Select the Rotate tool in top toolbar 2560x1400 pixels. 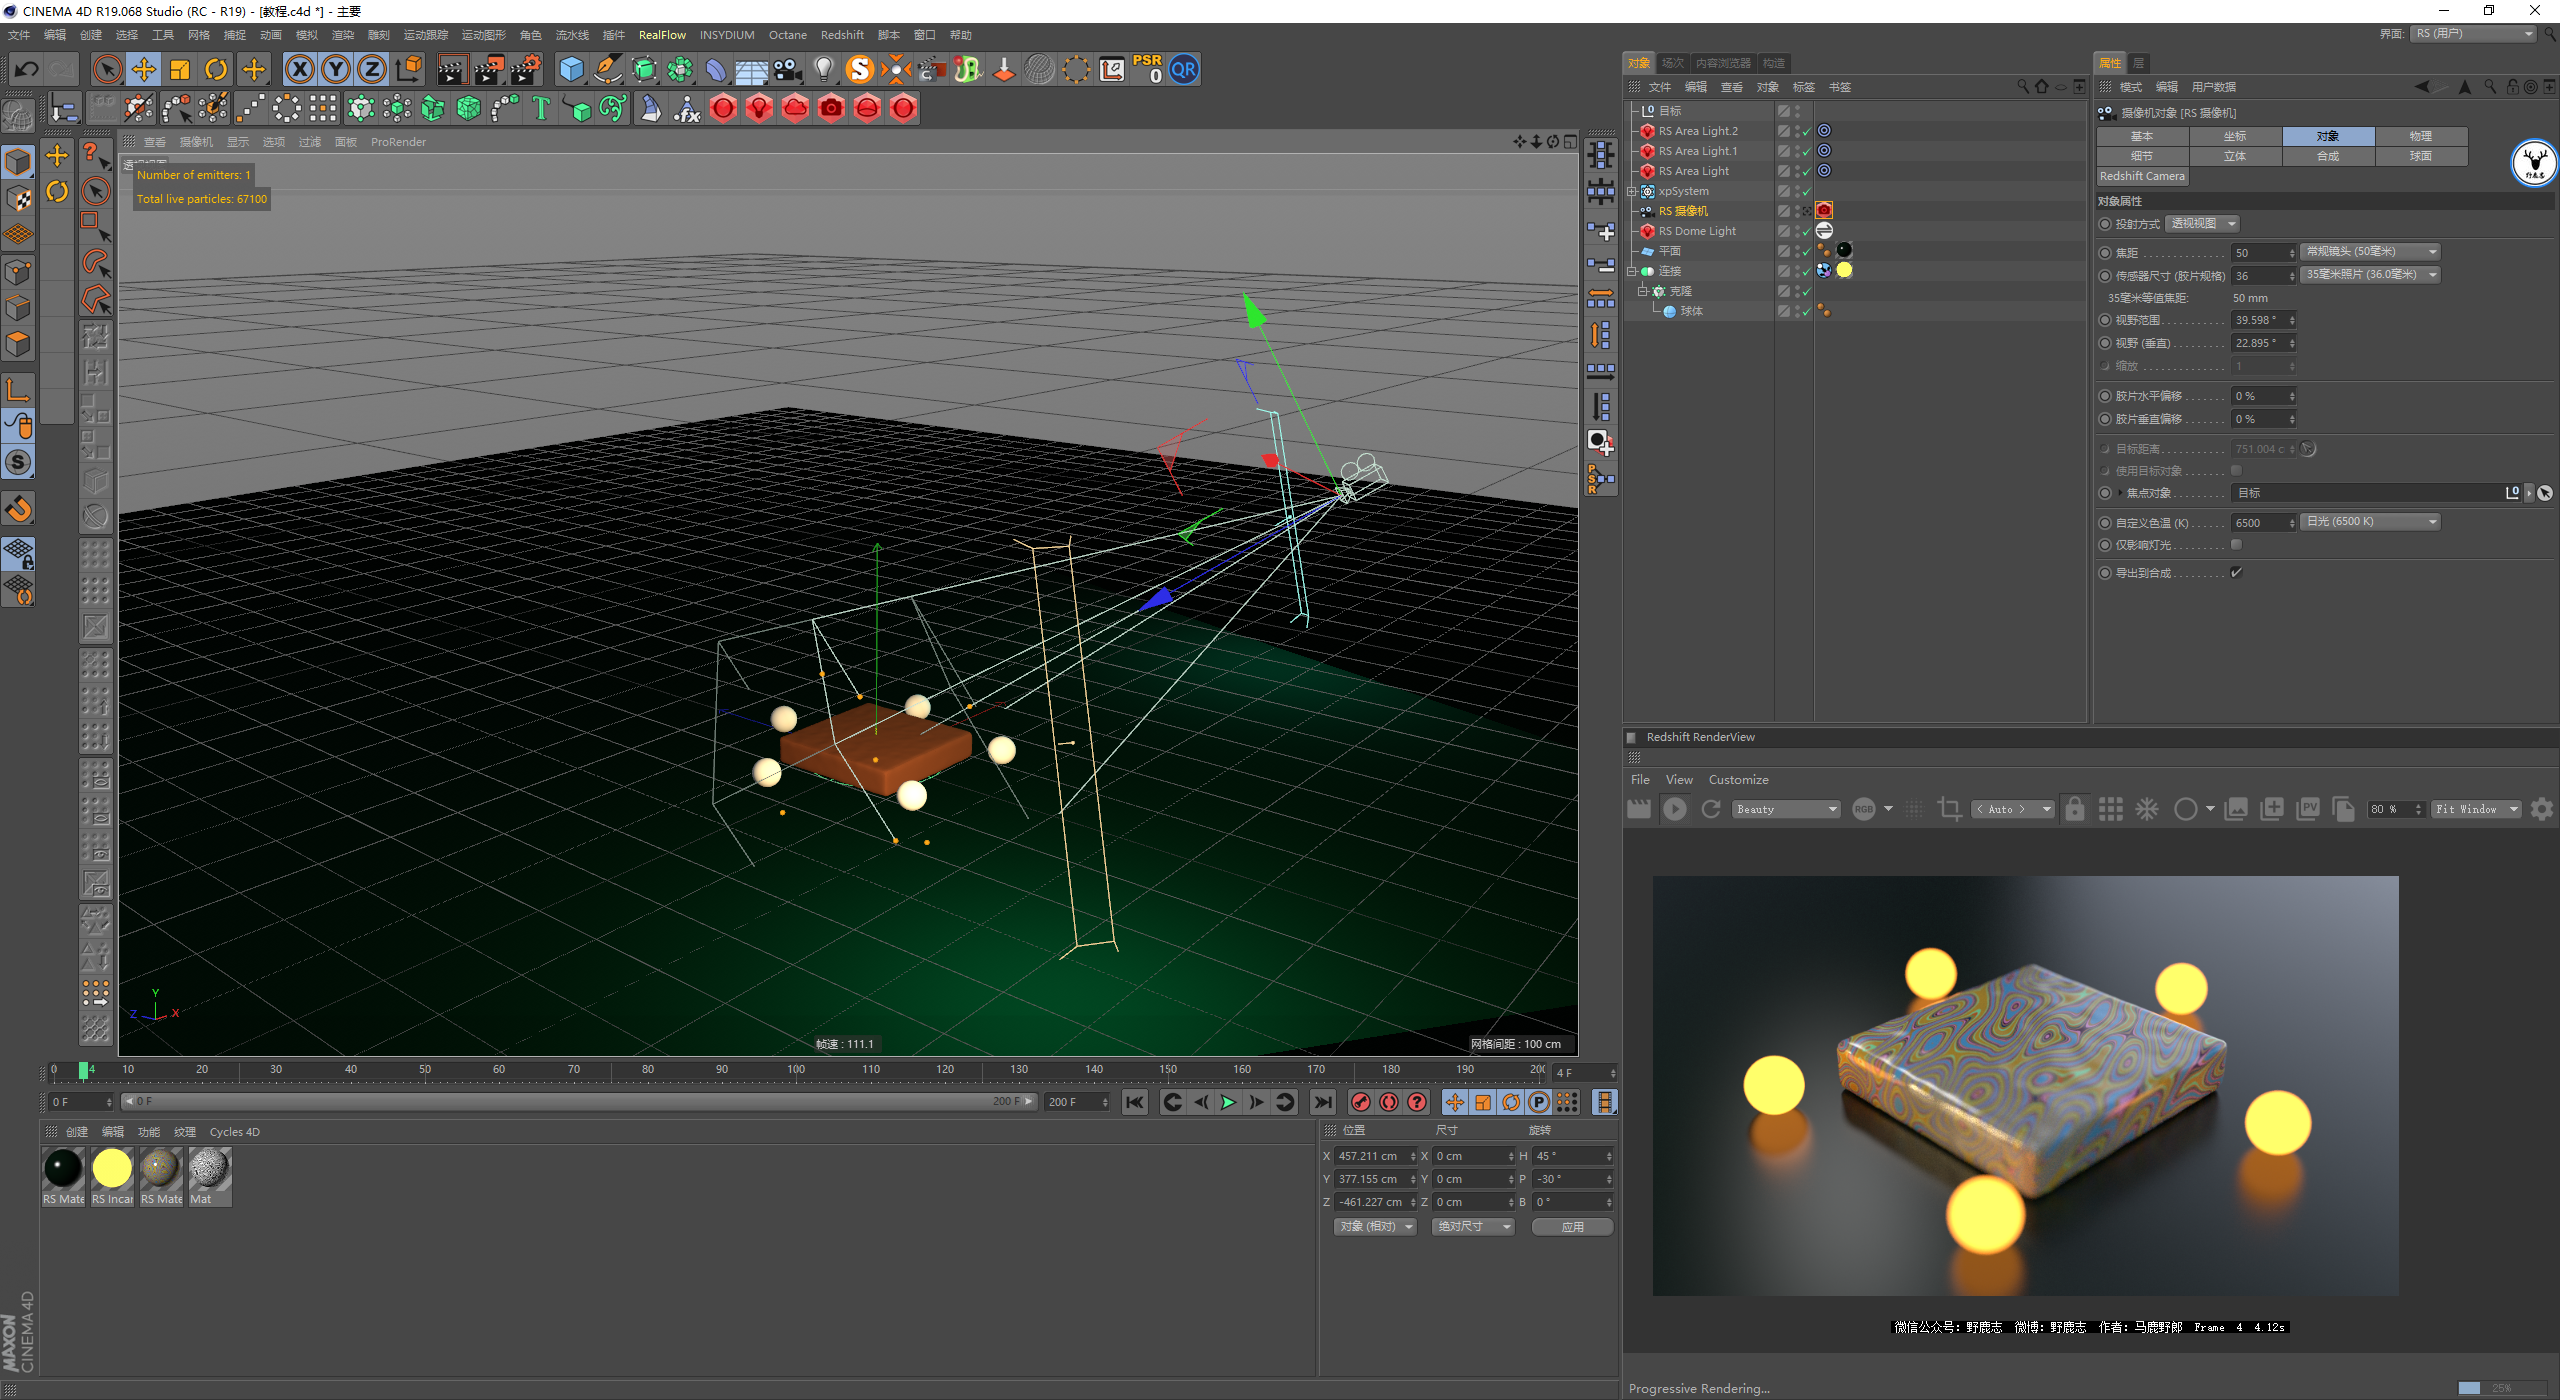point(216,69)
